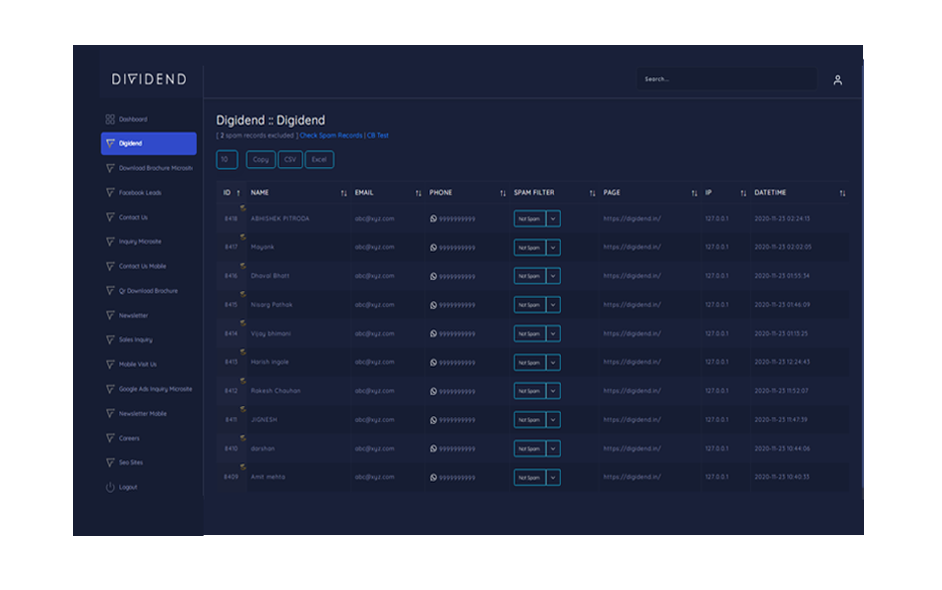Click the DIVIDEND logo
Image resolution: width=942 pixels, height=590 pixels.
(148, 79)
